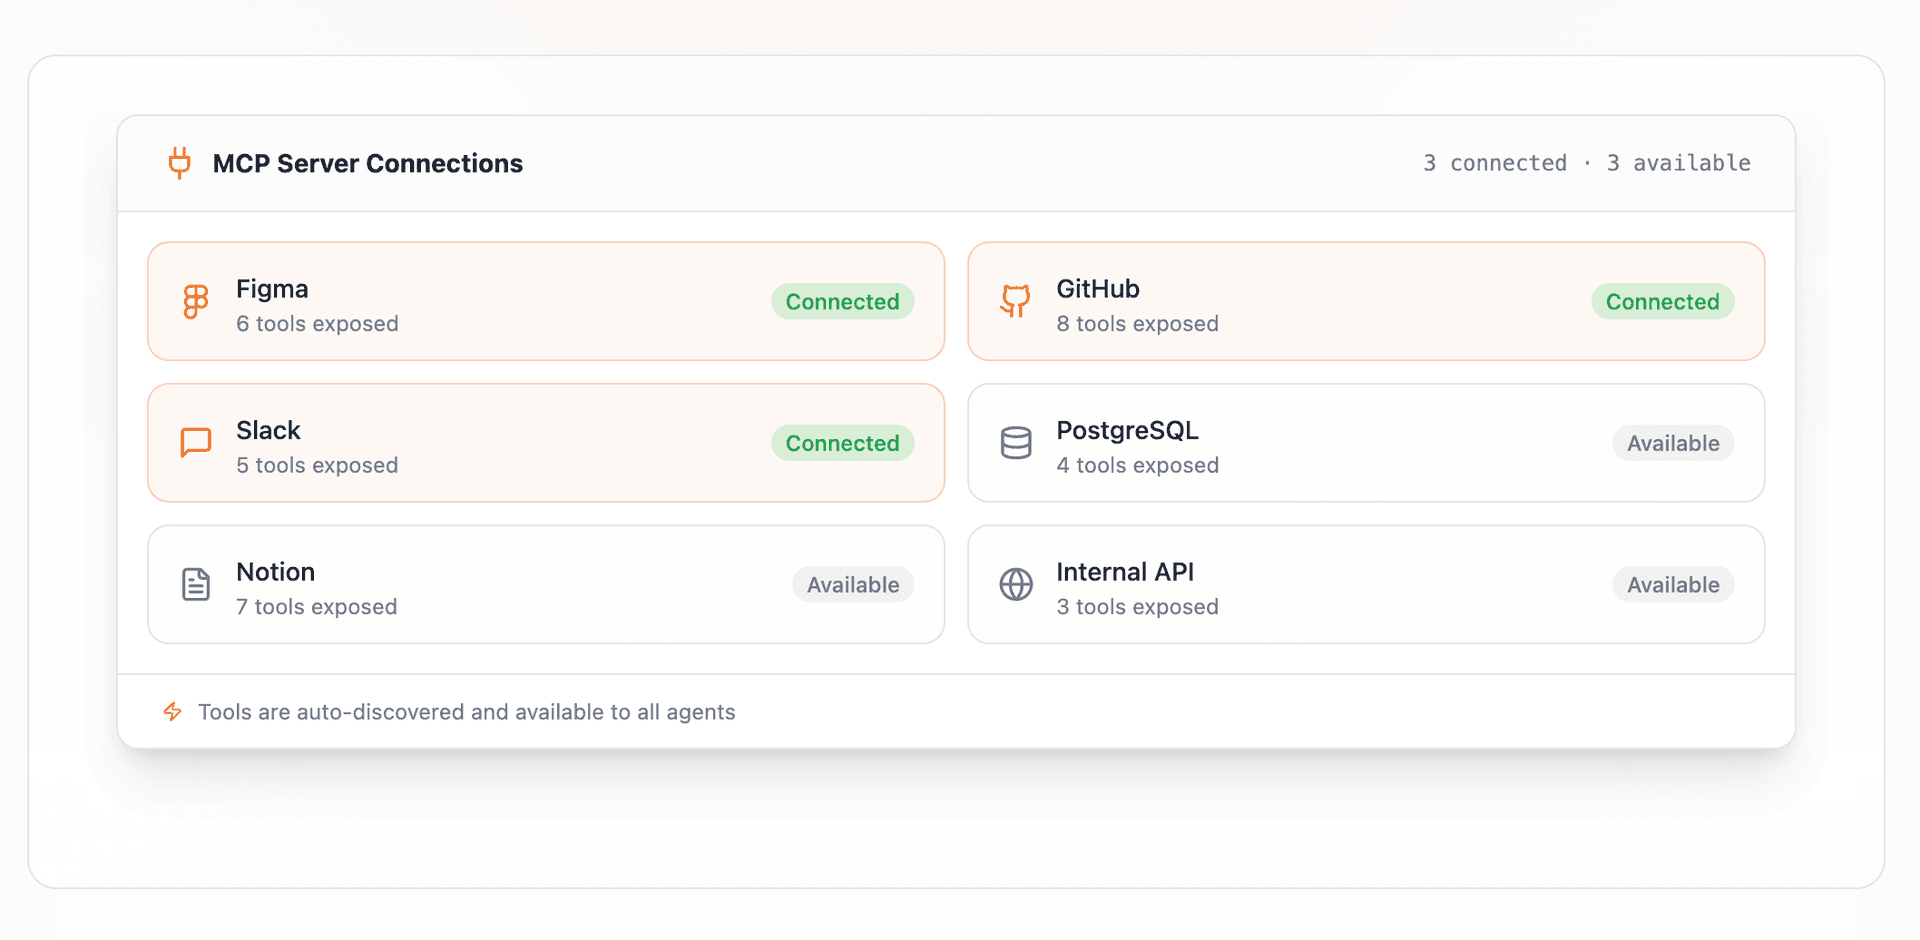The image size is (1920, 940).
Task: Click the Notion Available badge to connect
Action: [x=853, y=584]
